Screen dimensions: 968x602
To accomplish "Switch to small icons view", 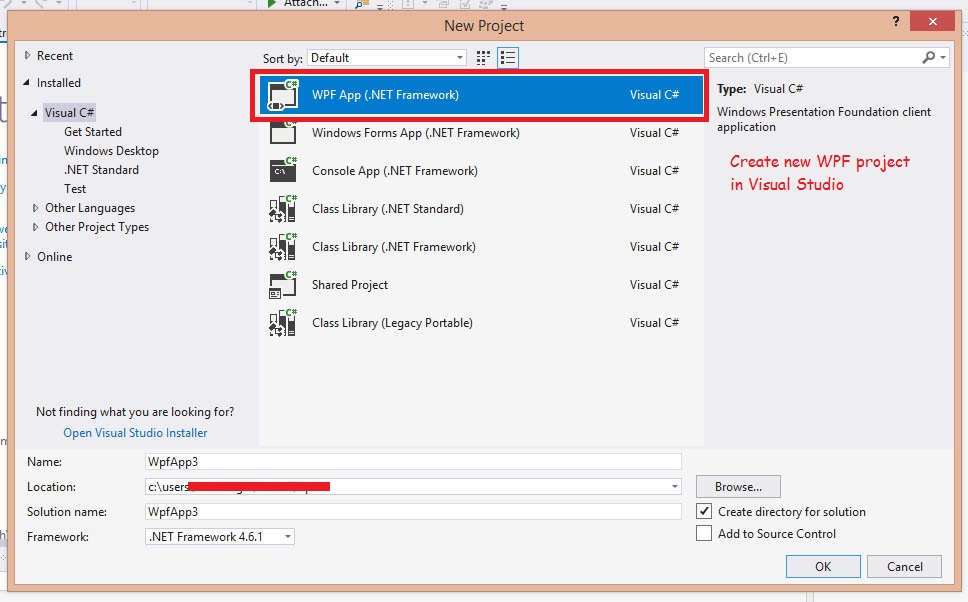I will click(x=483, y=58).
